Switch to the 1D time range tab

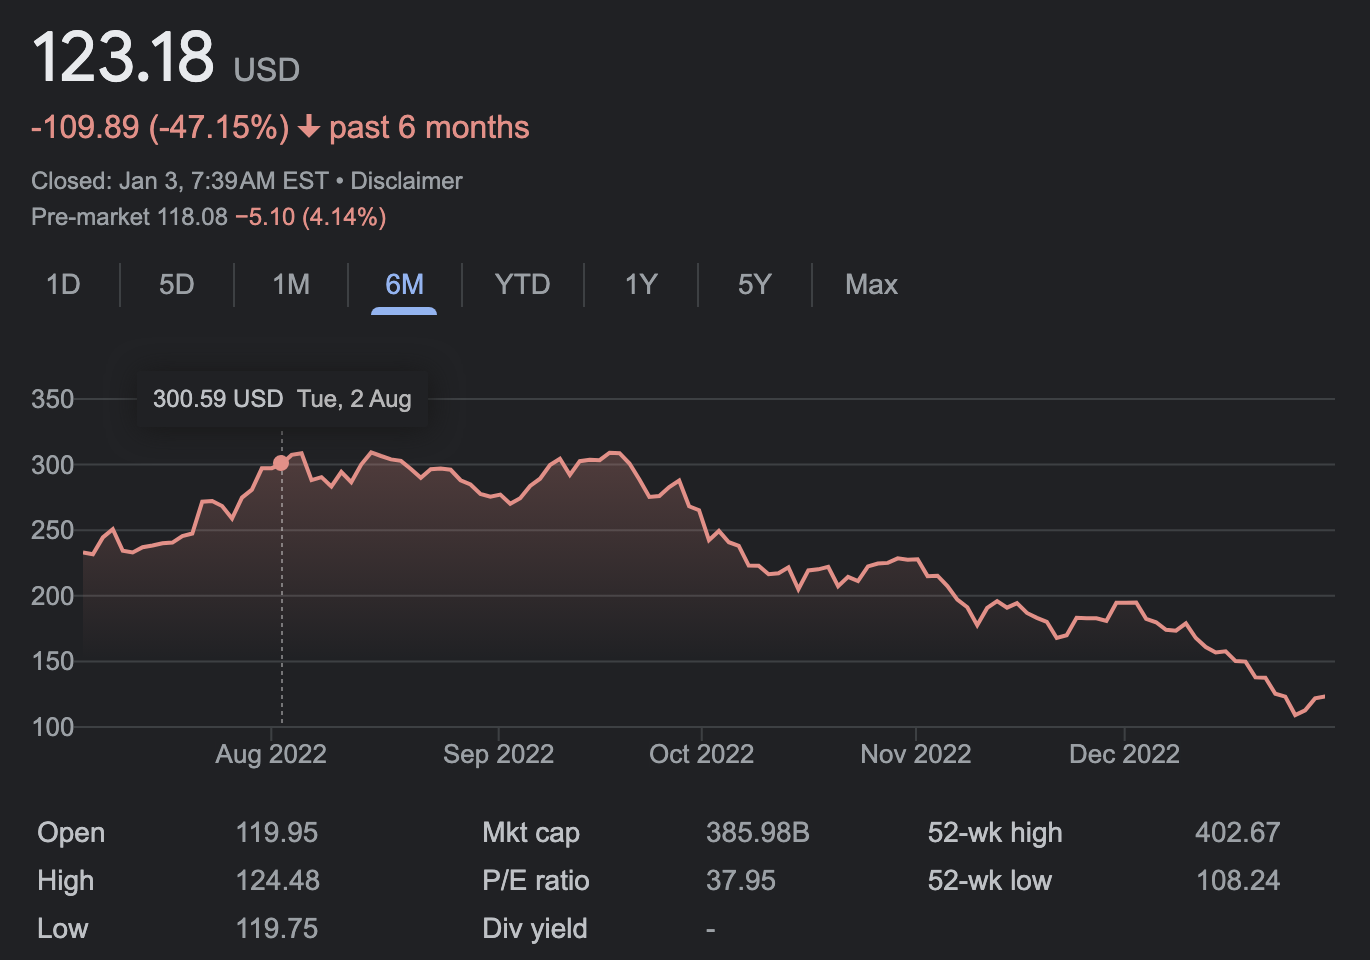(x=63, y=285)
